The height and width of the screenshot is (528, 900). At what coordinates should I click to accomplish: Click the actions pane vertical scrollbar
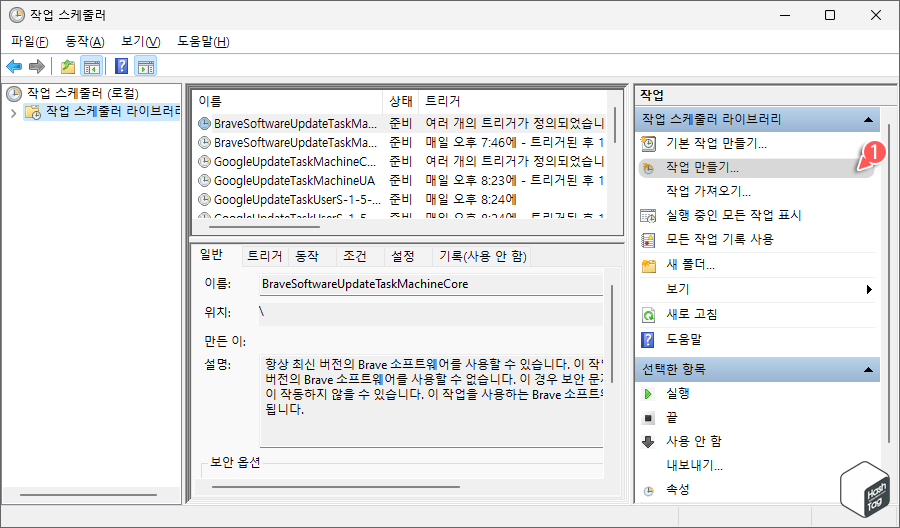[889, 284]
